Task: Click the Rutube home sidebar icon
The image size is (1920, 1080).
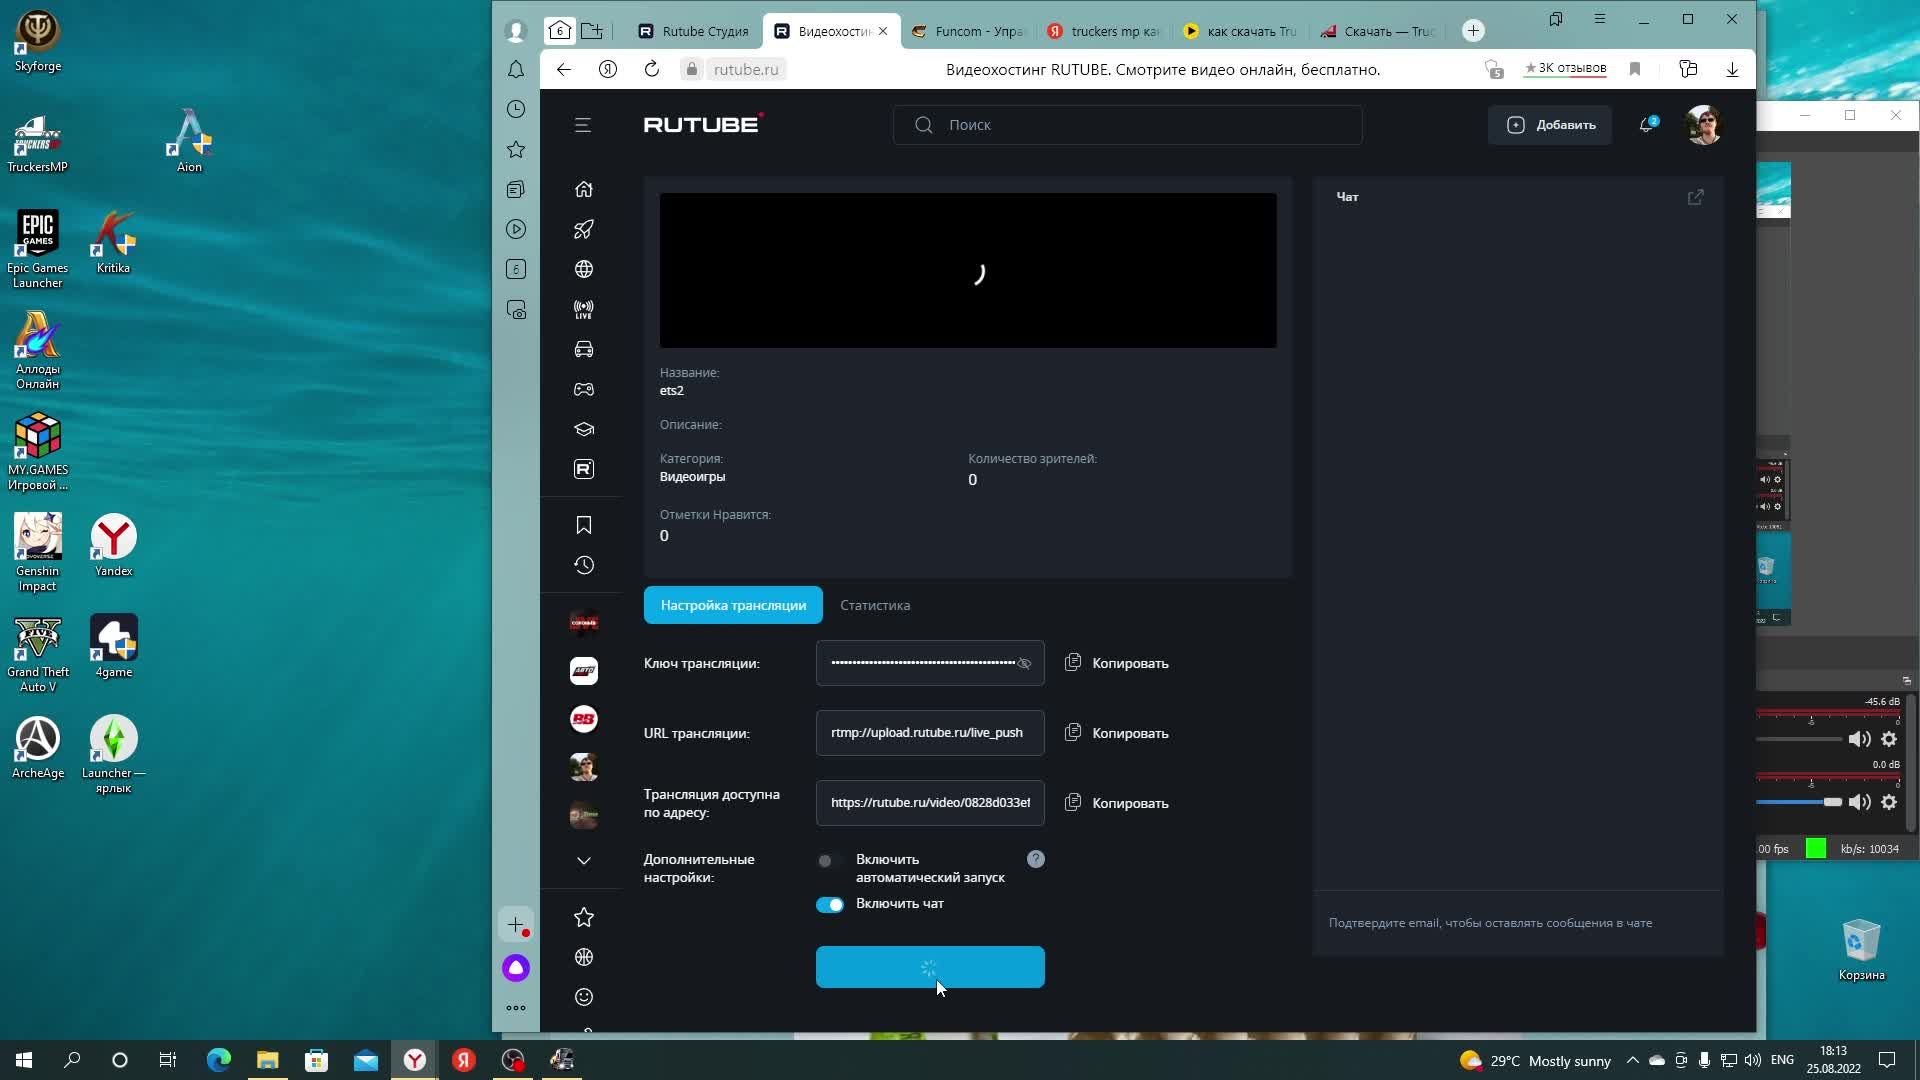Action: [x=584, y=190]
